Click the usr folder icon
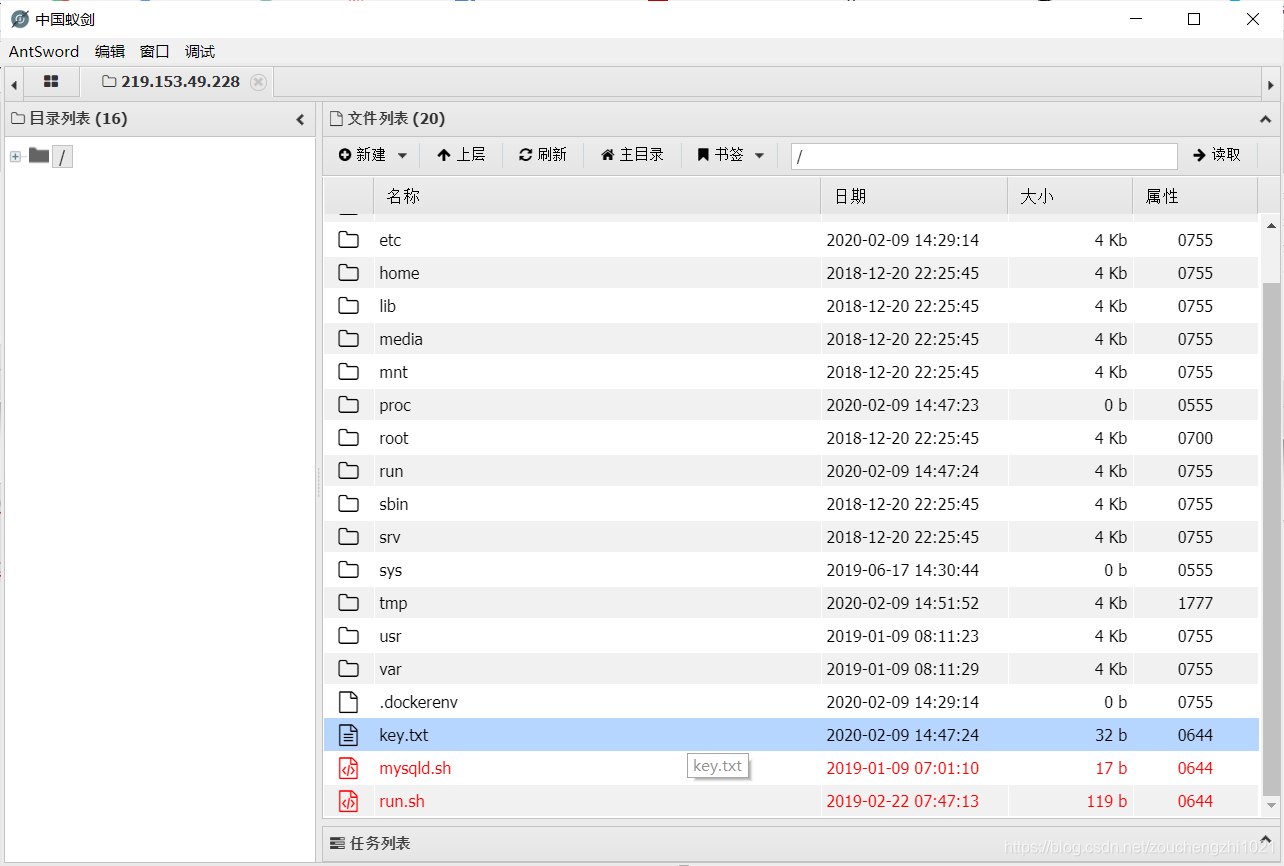Image resolution: width=1284 pixels, height=866 pixels. [x=348, y=636]
